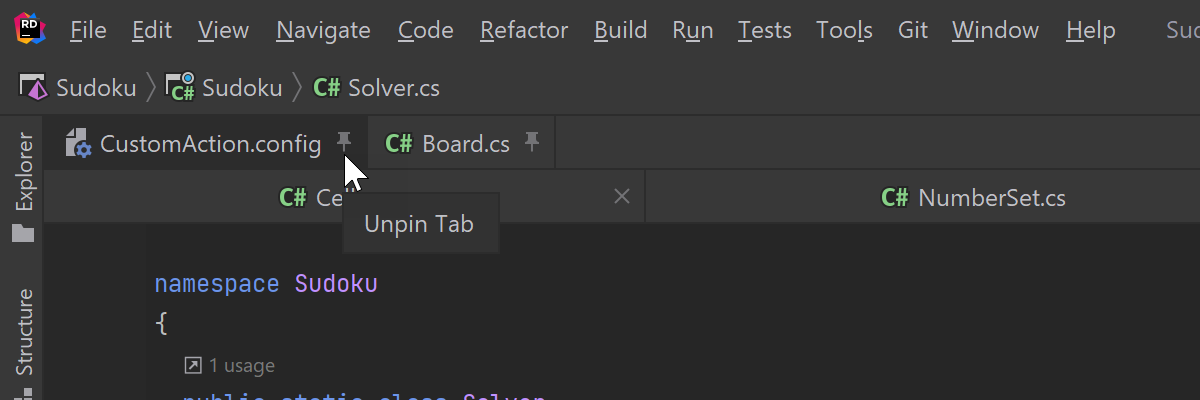Open the Refactor menu
Screen dimensions: 1200x400
point(524,30)
